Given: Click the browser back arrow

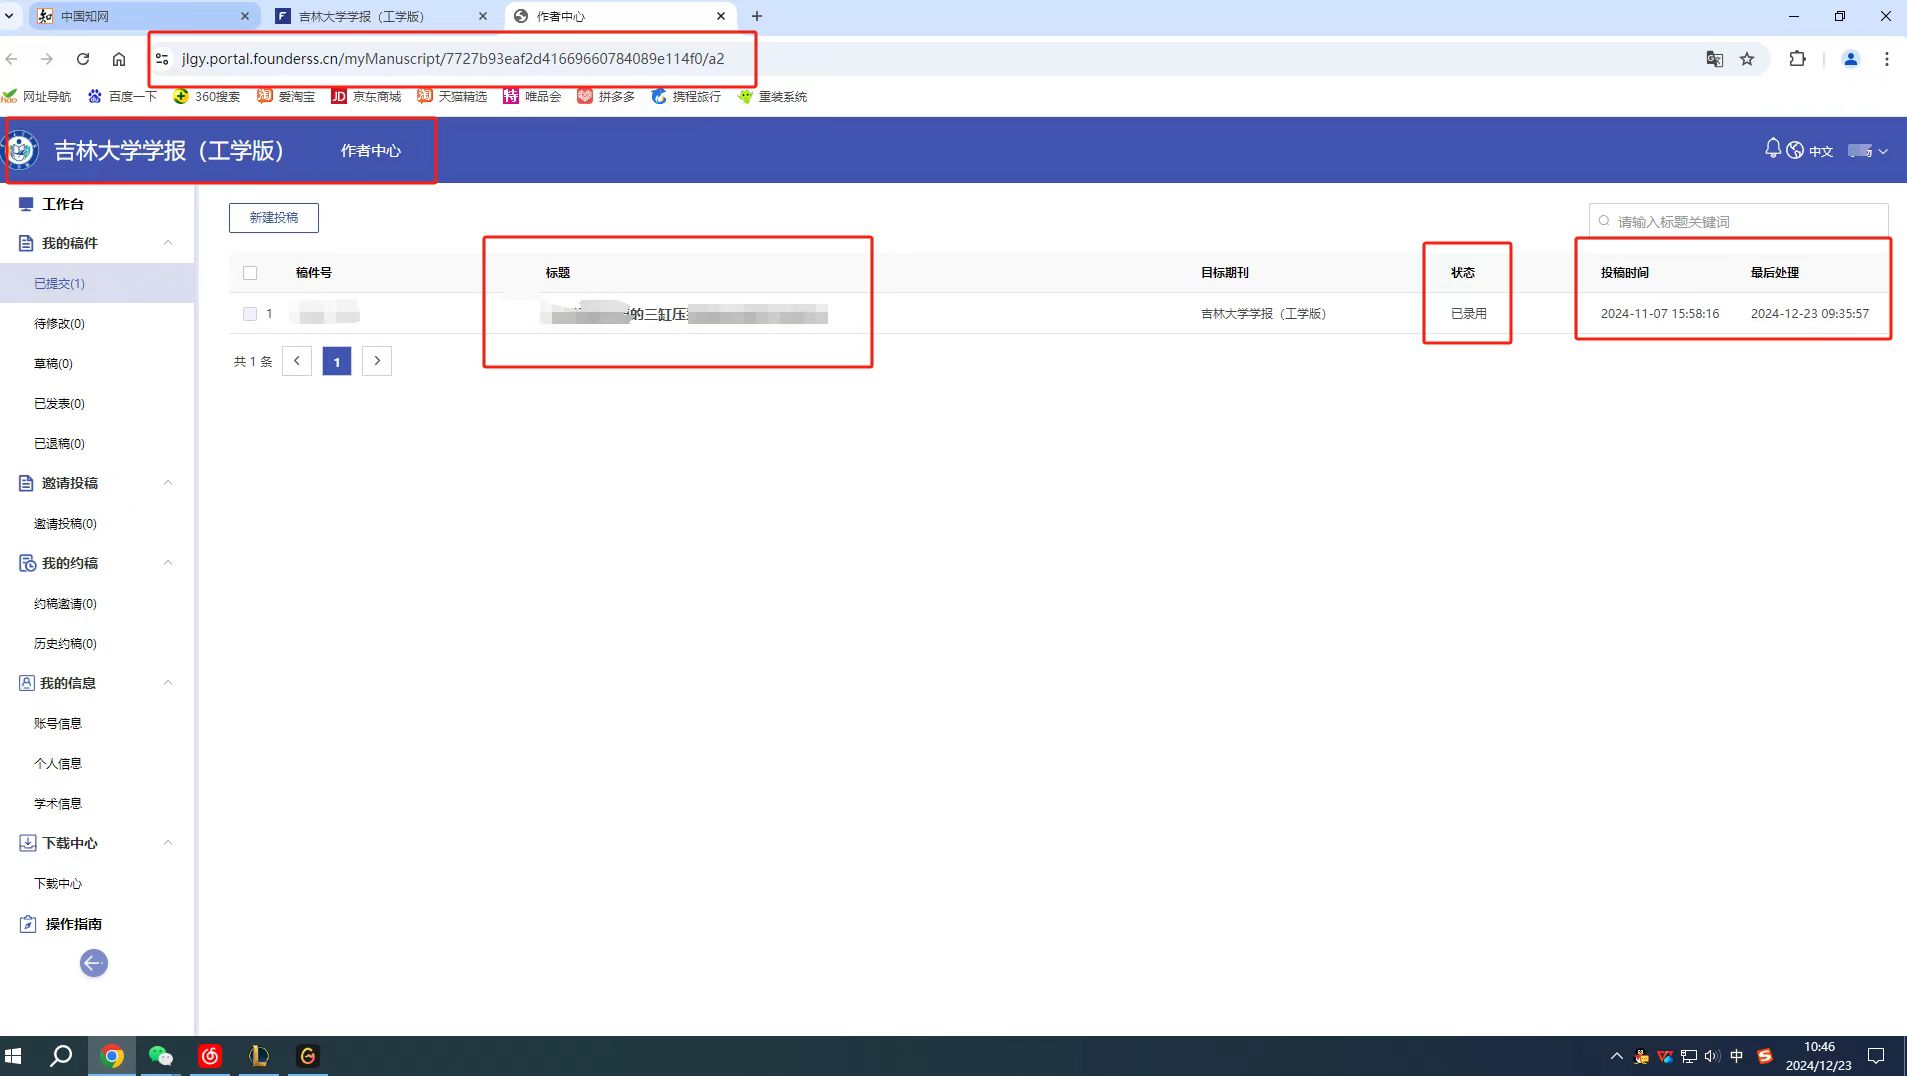Looking at the screenshot, I should pyautogui.click(x=12, y=59).
